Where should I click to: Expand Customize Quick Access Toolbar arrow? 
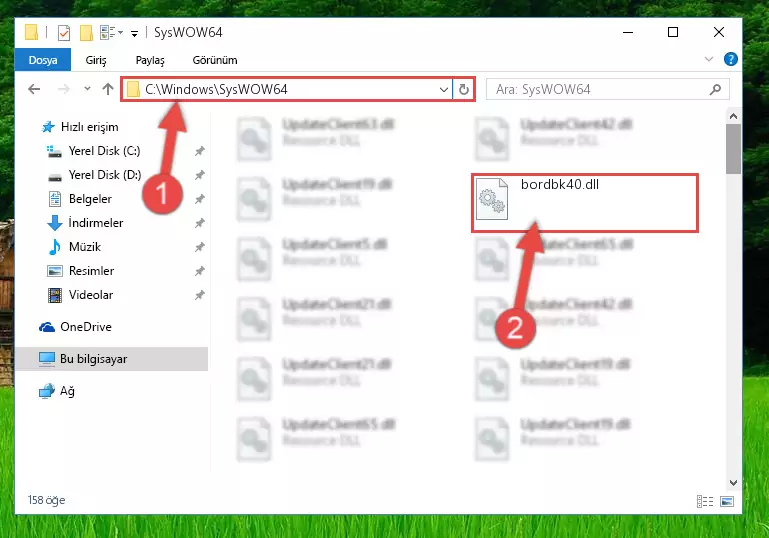134,33
